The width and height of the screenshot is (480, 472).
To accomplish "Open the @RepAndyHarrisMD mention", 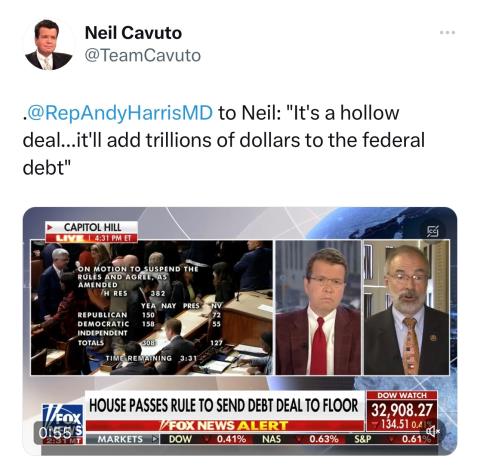I will tap(118, 113).
